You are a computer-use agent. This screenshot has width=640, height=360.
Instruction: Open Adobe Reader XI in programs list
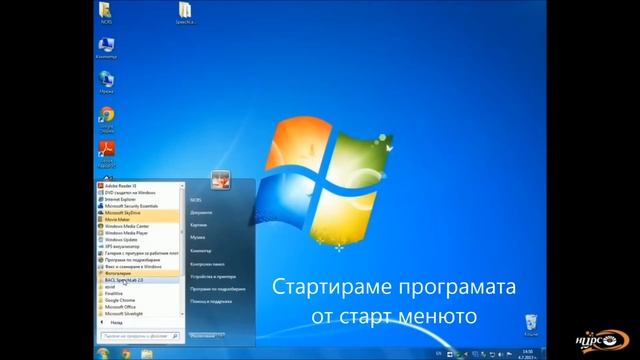[138, 186]
